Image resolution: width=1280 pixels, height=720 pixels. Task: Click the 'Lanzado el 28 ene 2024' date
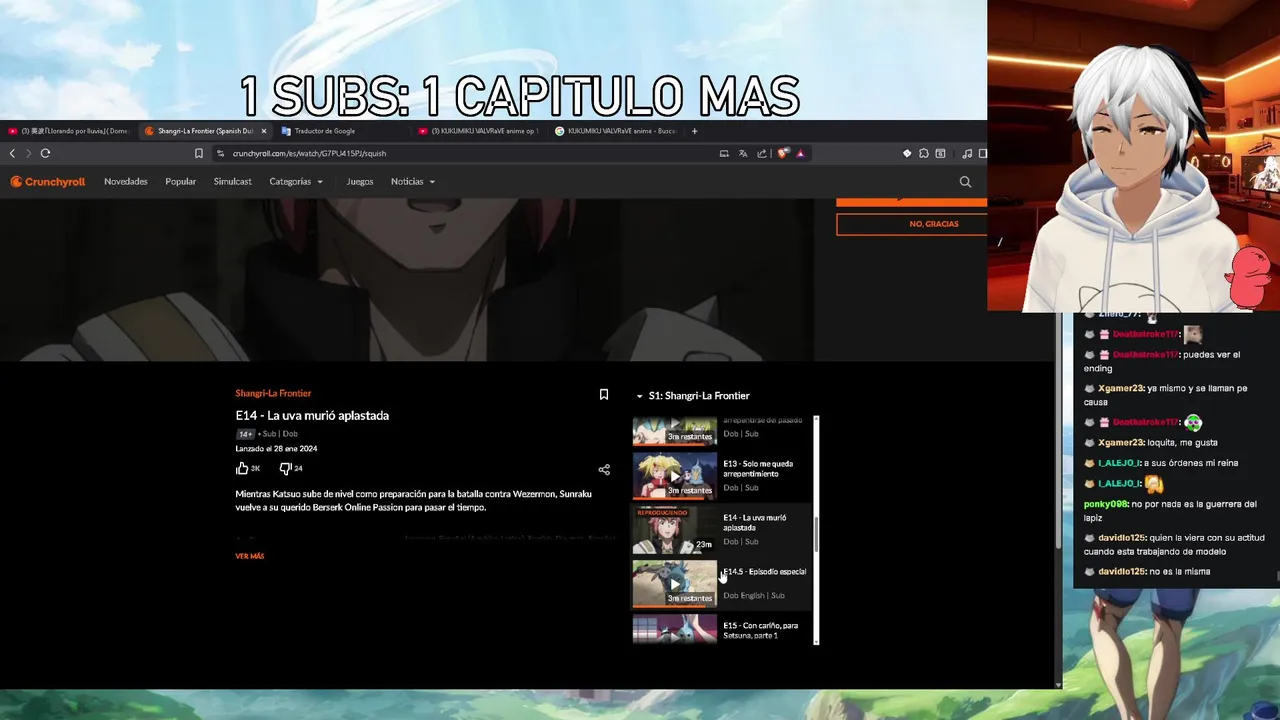276,449
